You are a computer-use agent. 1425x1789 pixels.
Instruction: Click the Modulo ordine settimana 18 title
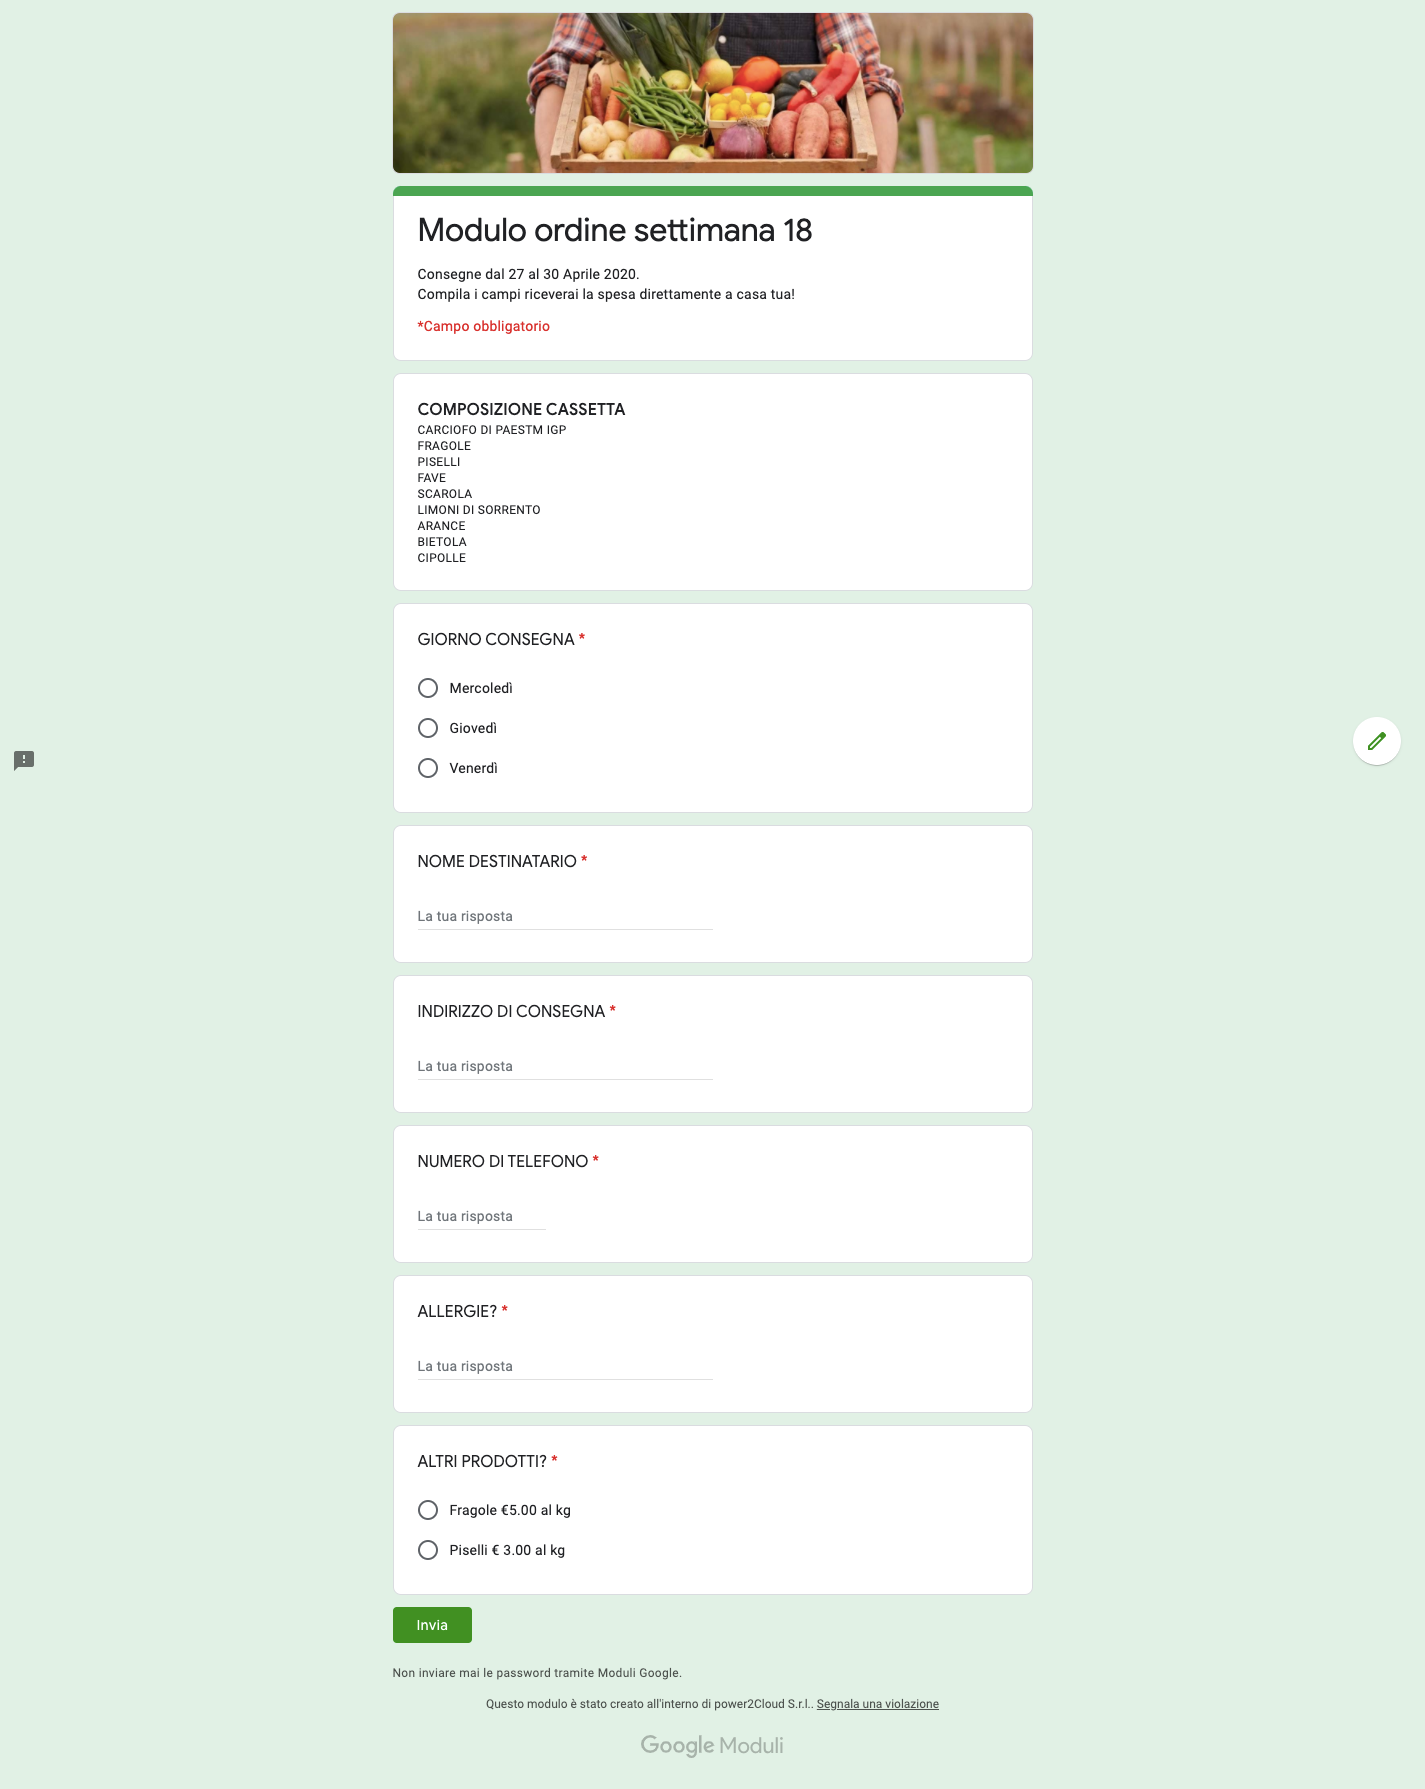coord(615,230)
